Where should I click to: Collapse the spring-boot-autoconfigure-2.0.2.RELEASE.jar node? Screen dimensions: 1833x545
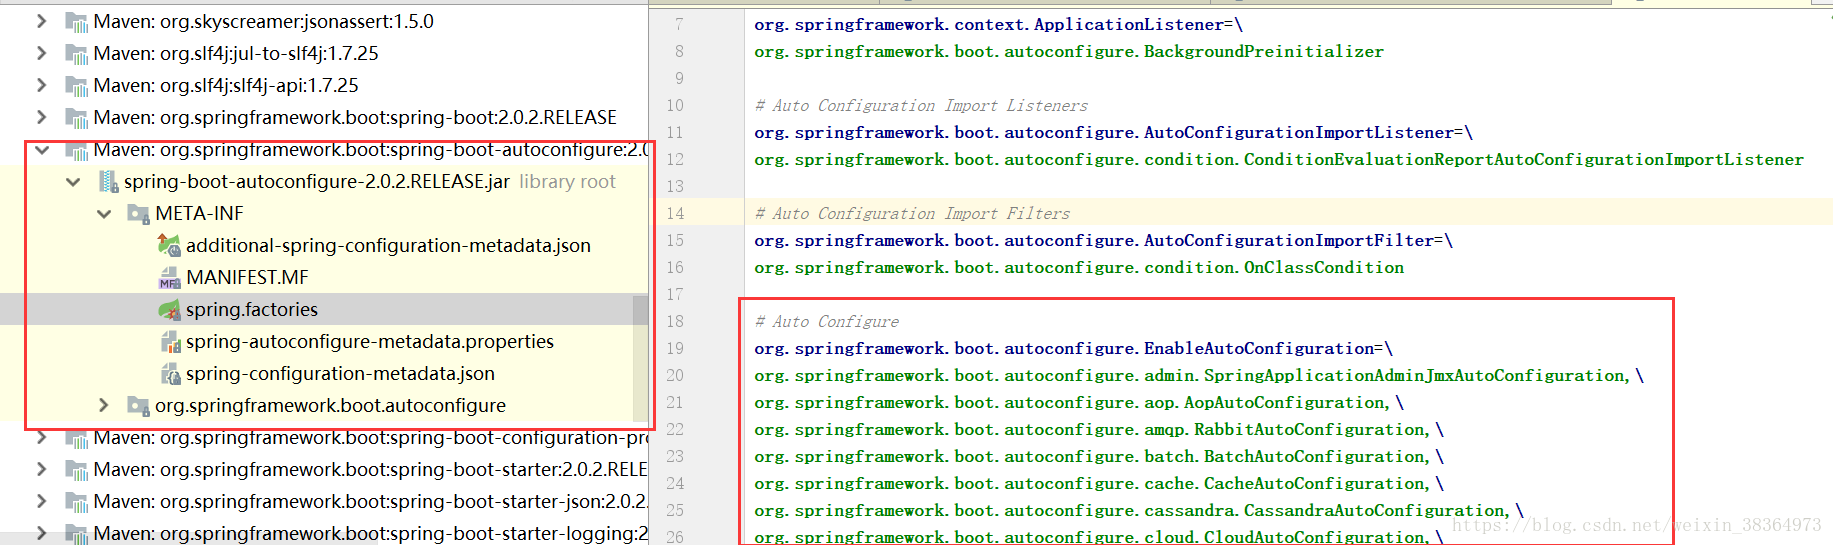(73, 182)
